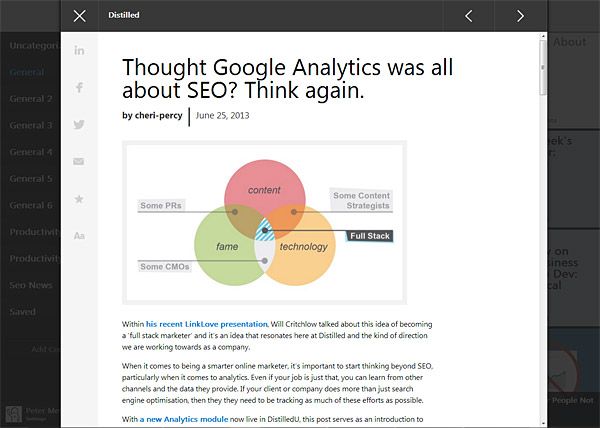Share the article on LinkedIn

click(79, 51)
